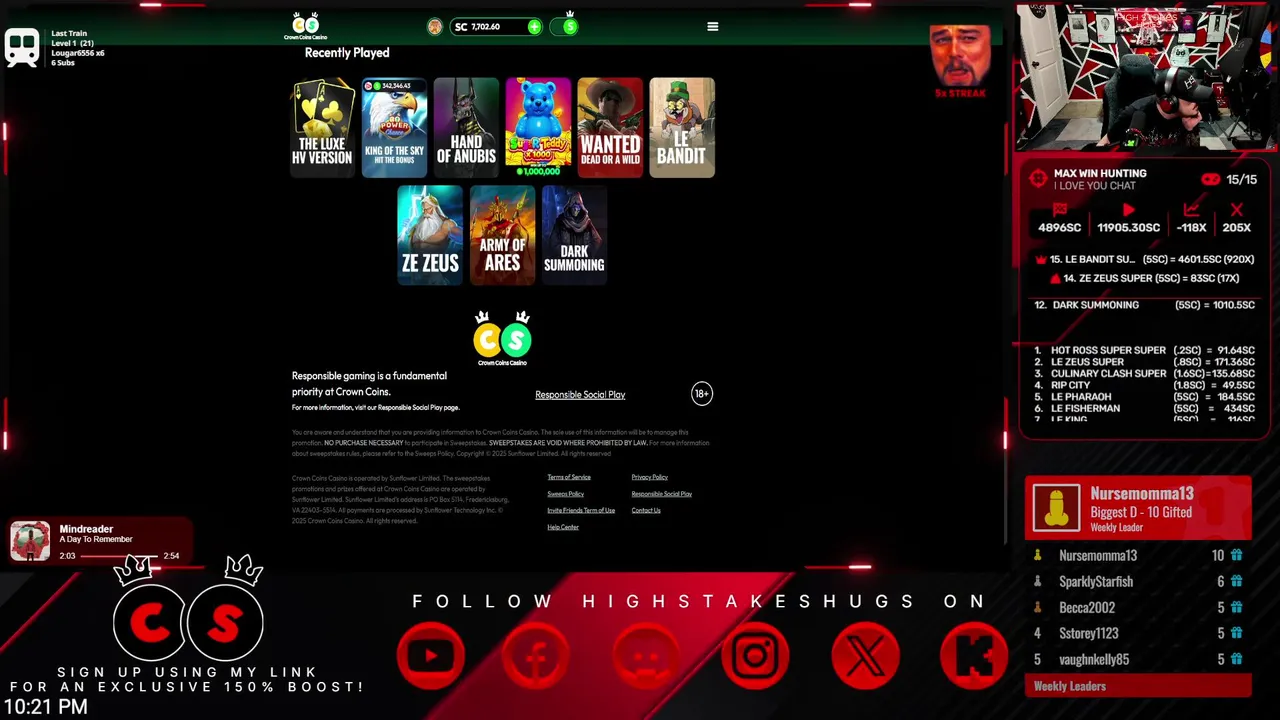Open Sweeps Policy link
The image size is (1280, 720).
pyautogui.click(x=566, y=494)
